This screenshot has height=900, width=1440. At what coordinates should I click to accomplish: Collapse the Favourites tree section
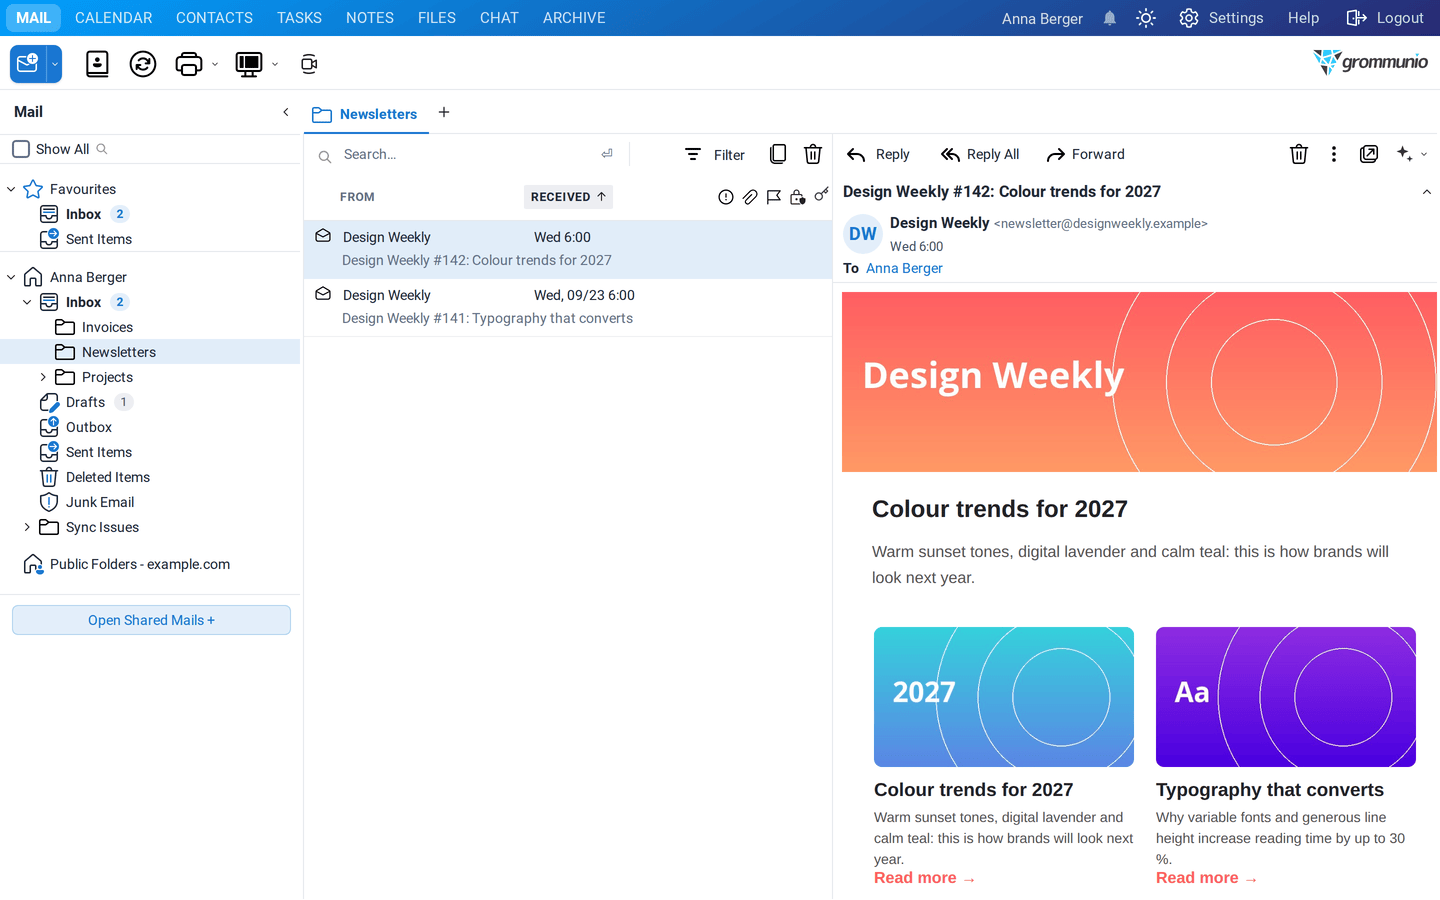coord(11,189)
